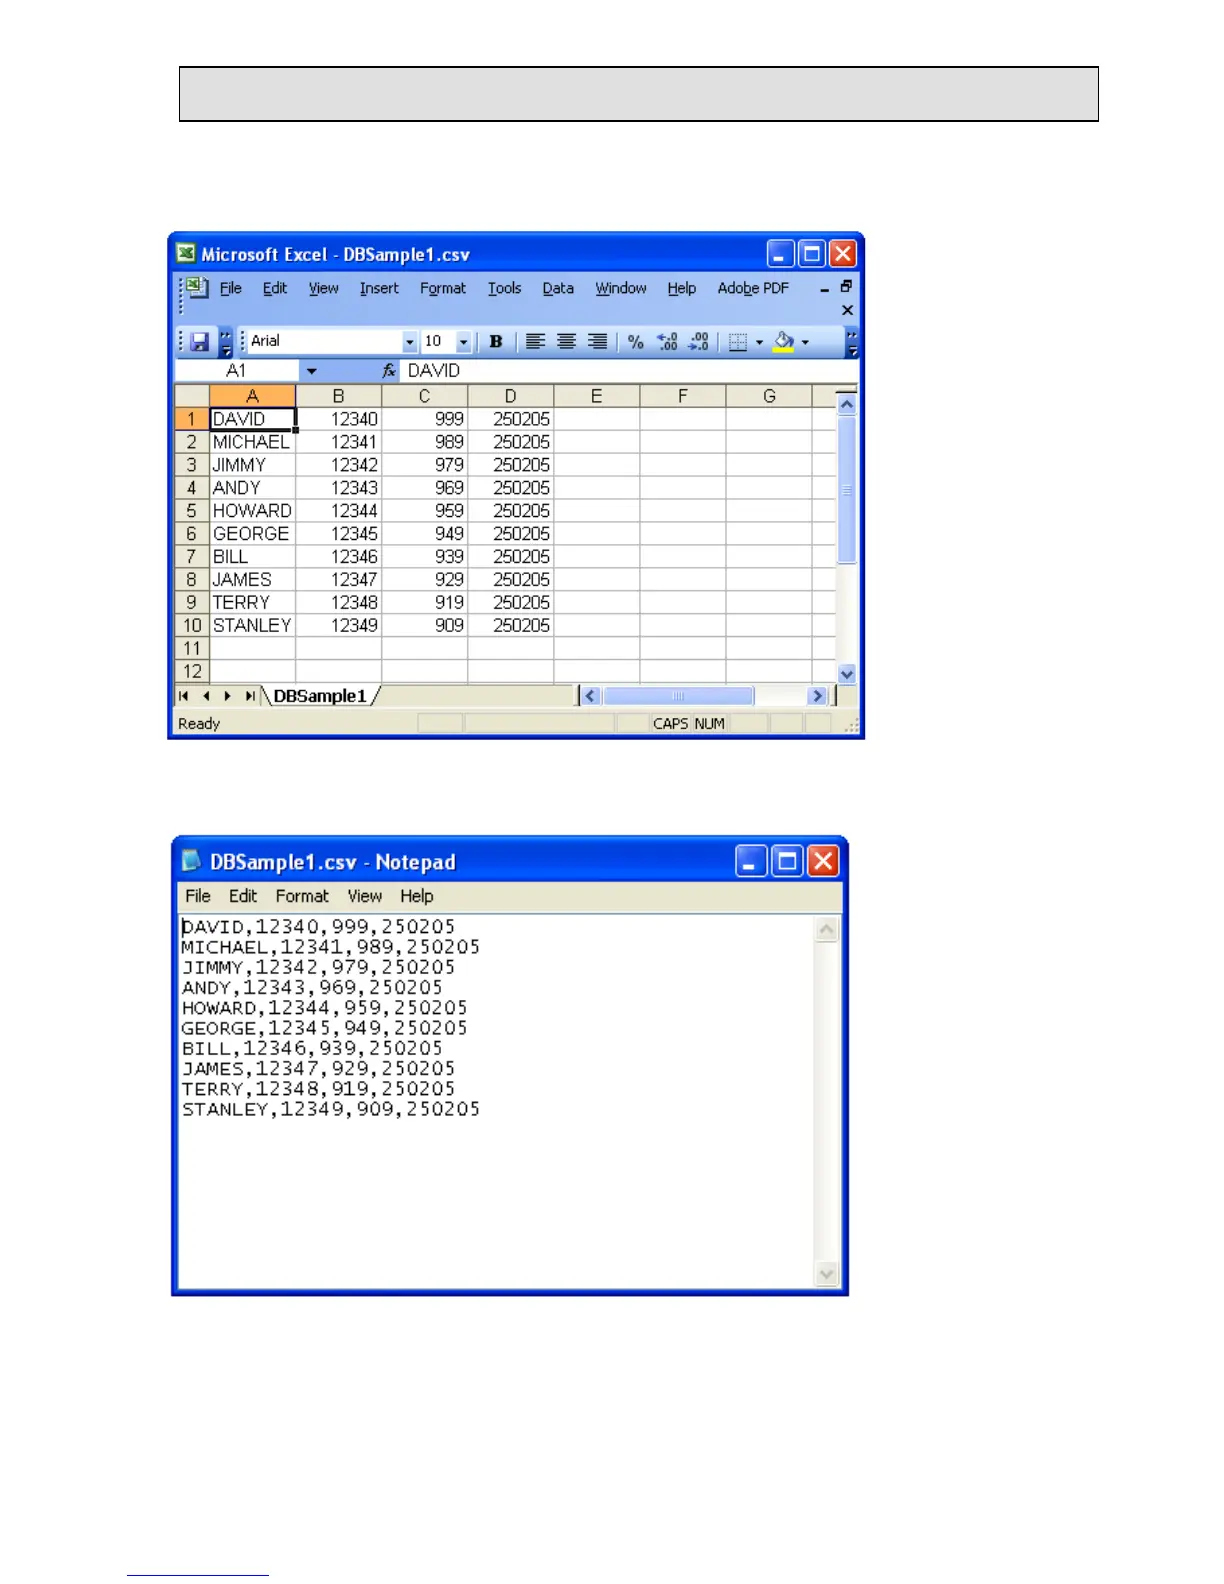Open Excel Window menu
The height and width of the screenshot is (1584, 1224).
coord(621,288)
